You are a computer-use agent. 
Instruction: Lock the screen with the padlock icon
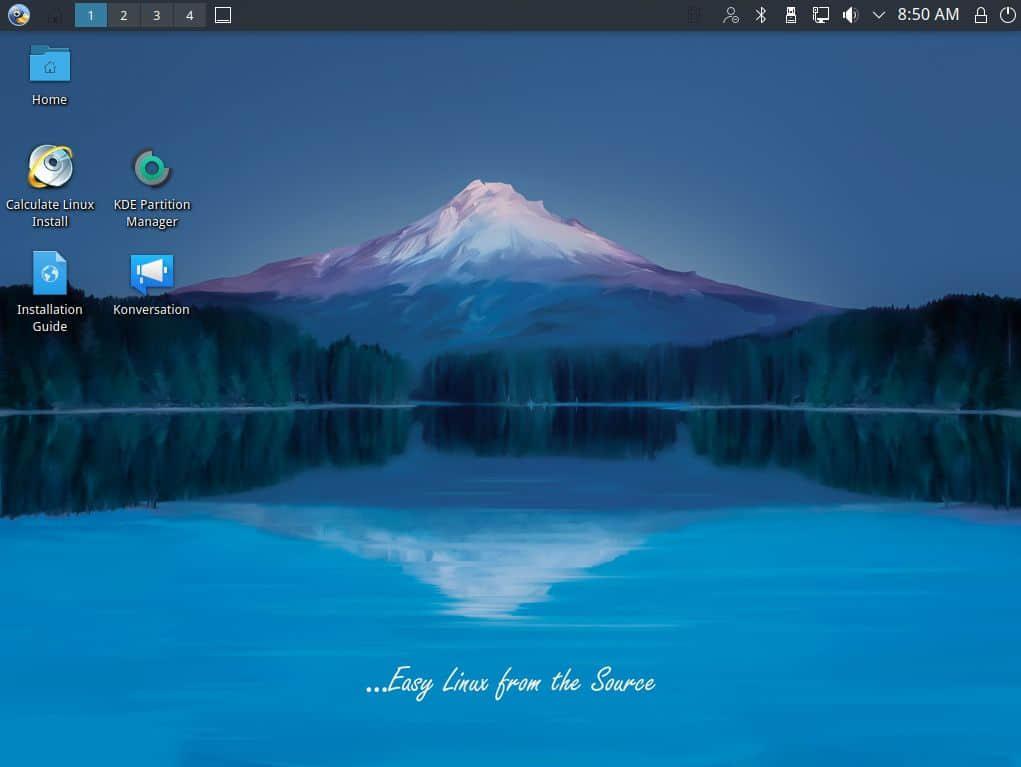(x=981, y=15)
